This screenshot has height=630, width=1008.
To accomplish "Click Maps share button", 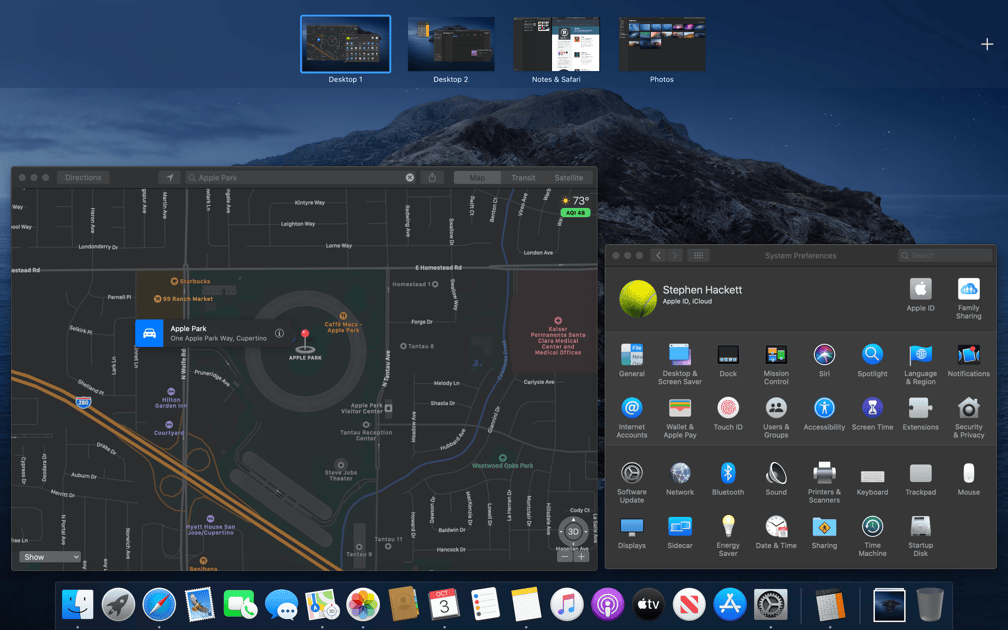I will 432,177.
